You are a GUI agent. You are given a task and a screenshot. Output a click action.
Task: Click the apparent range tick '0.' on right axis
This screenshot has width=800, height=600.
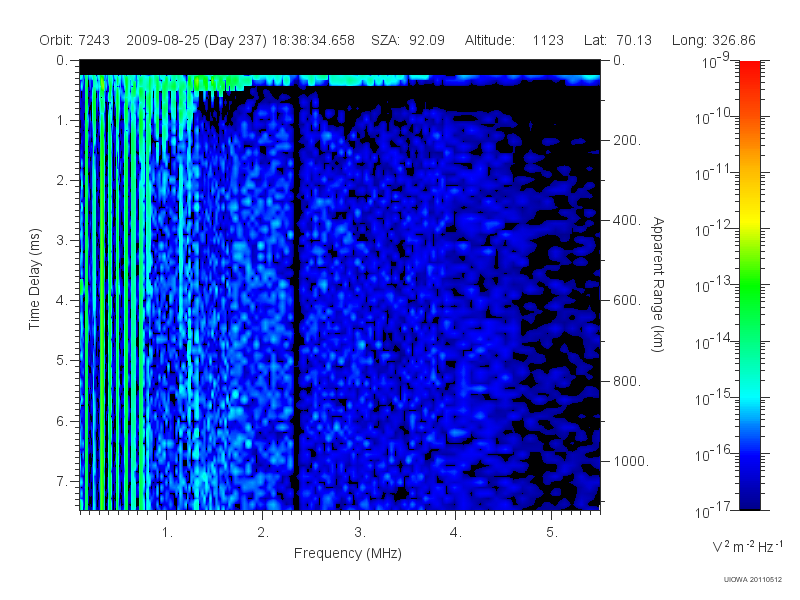619,61
